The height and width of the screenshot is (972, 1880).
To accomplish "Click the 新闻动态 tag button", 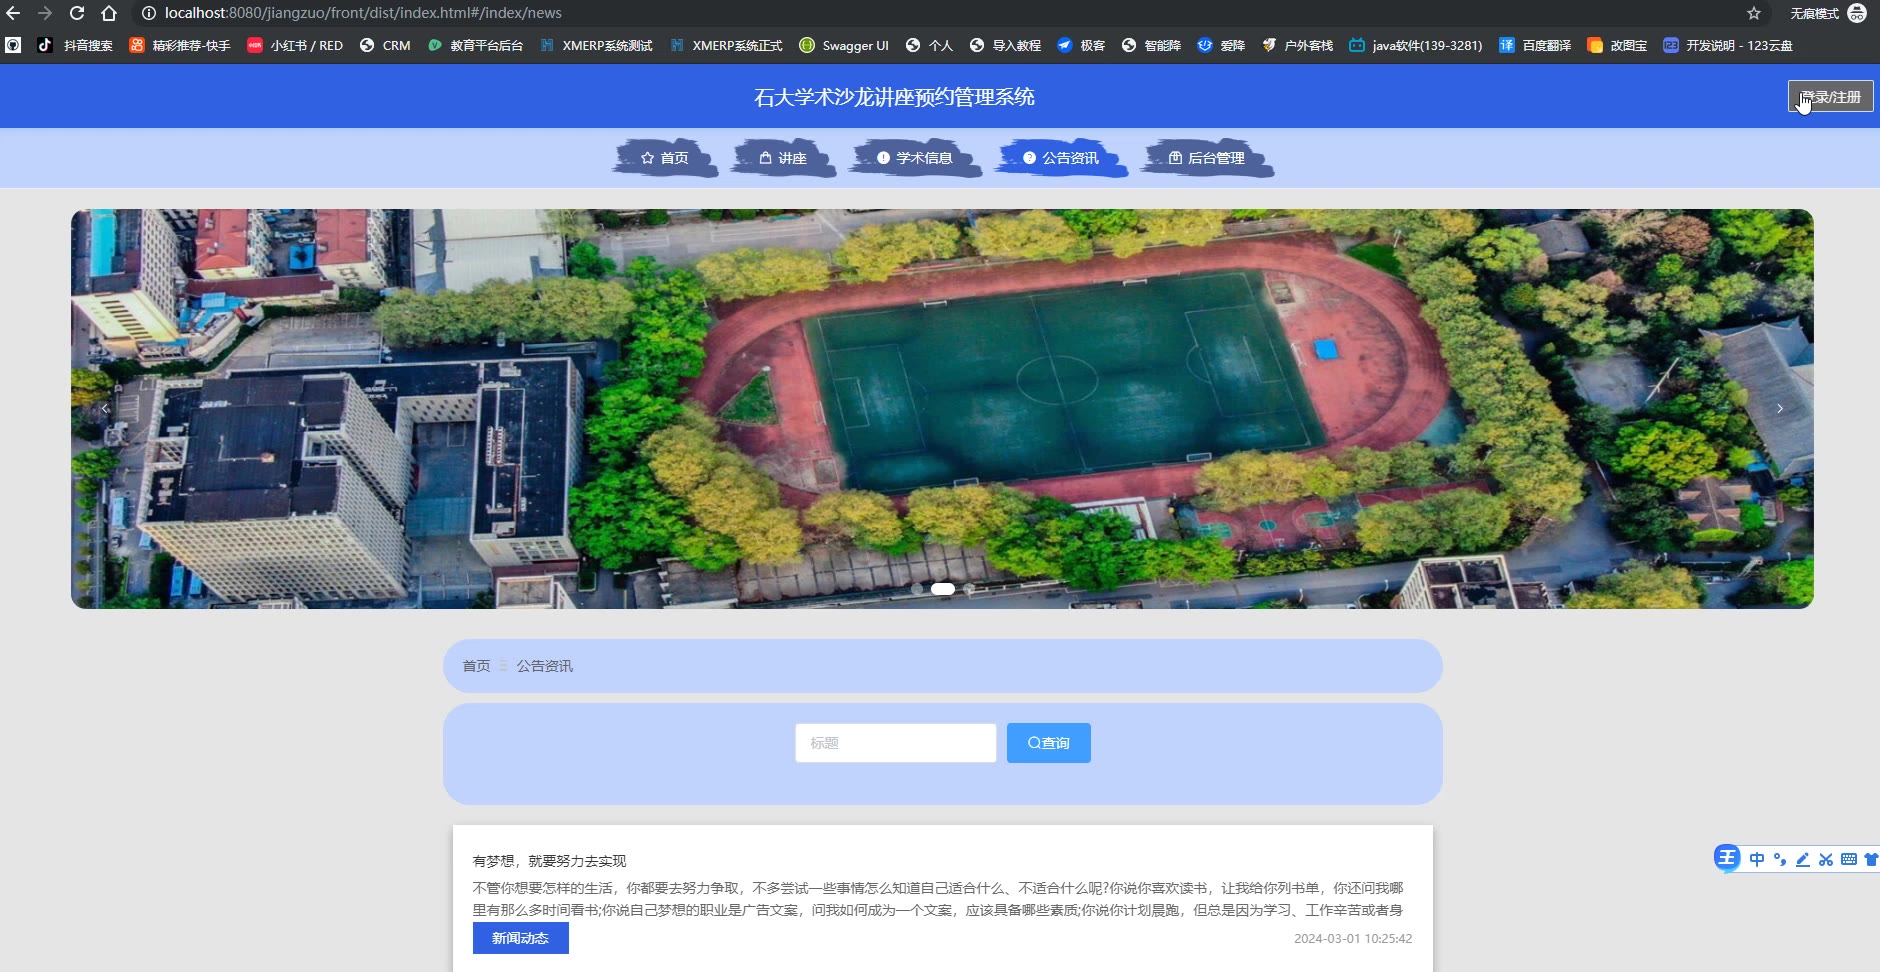I will (x=521, y=938).
